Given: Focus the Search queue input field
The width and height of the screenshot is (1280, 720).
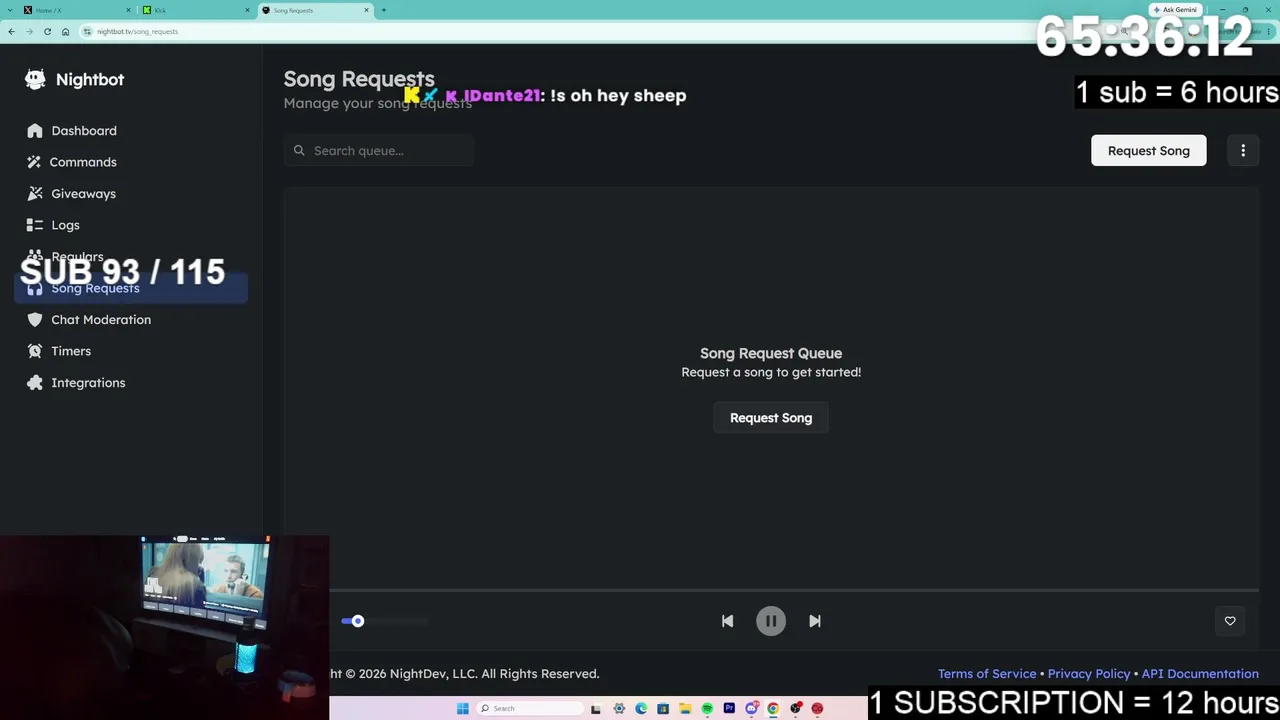Looking at the screenshot, I should click(378, 151).
